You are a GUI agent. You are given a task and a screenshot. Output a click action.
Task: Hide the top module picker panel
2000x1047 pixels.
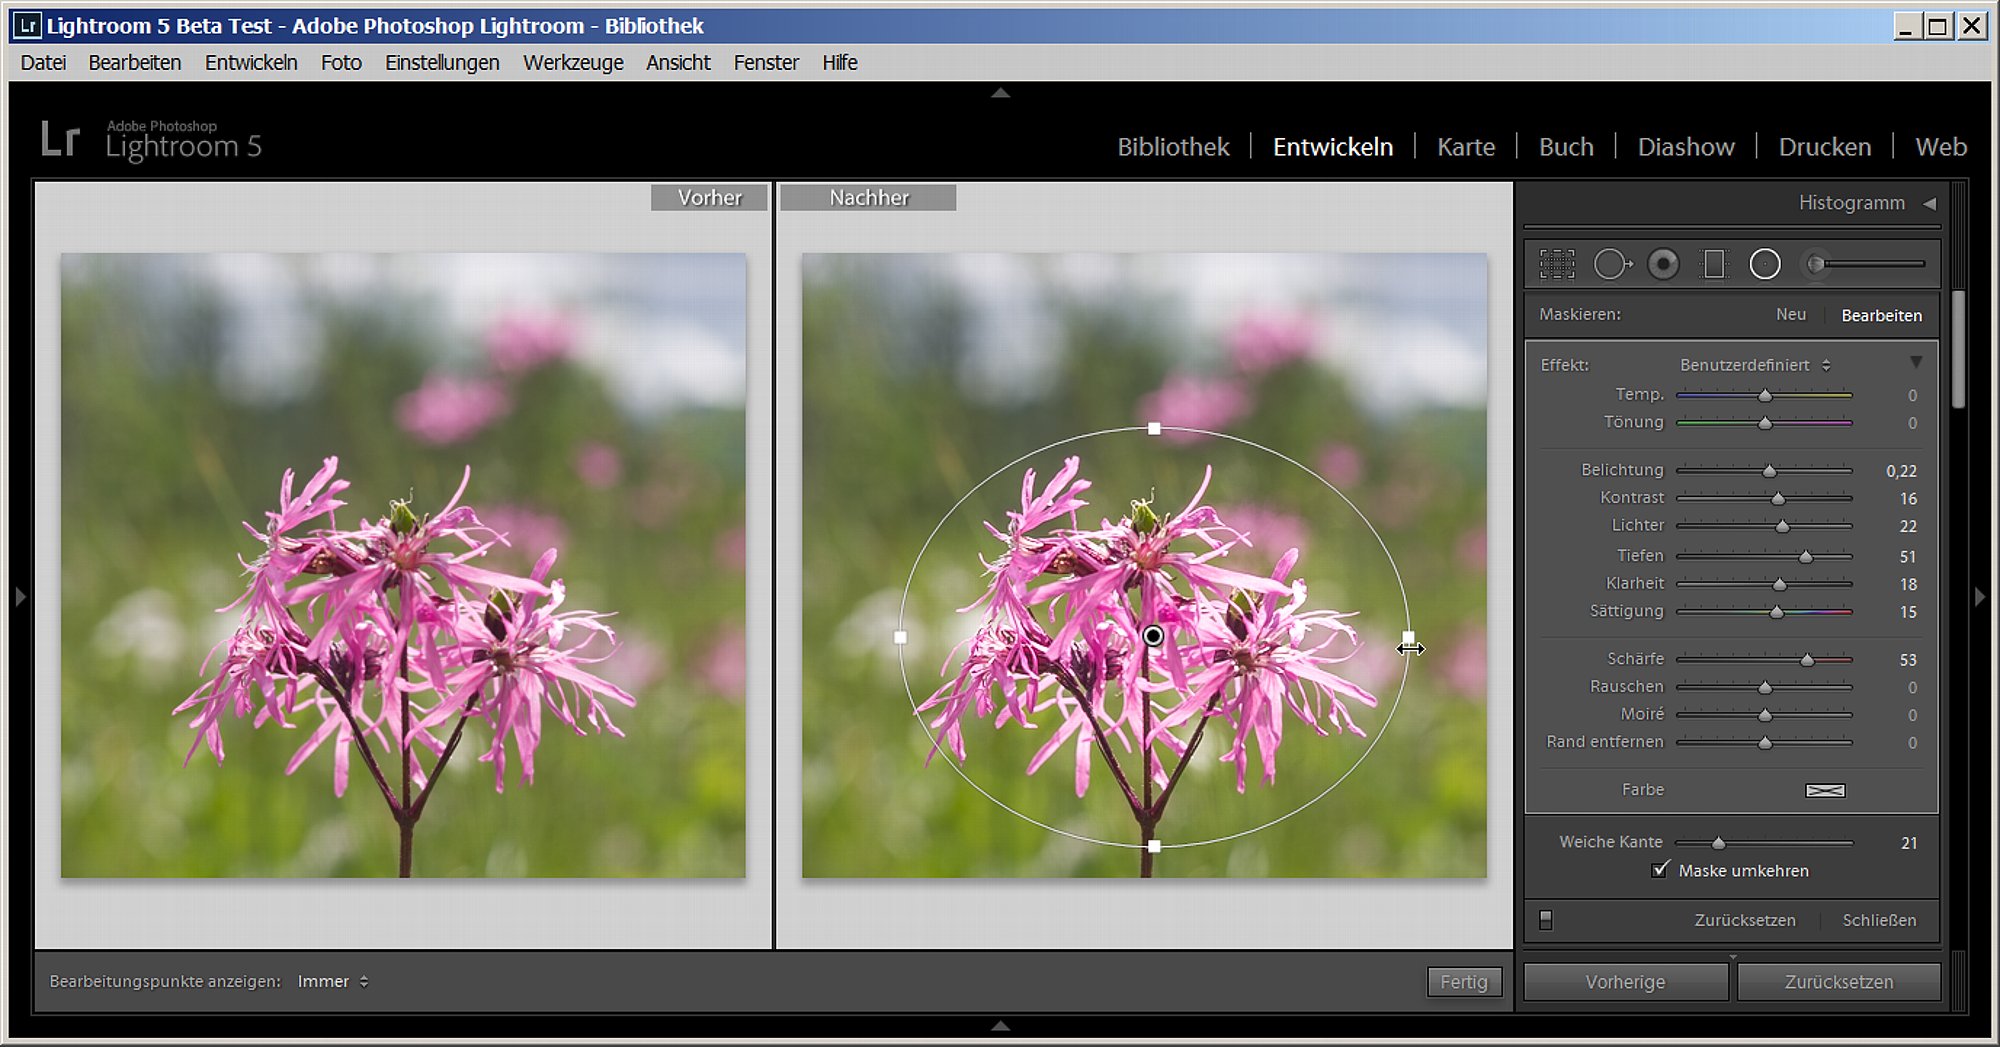[x=1000, y=93]
